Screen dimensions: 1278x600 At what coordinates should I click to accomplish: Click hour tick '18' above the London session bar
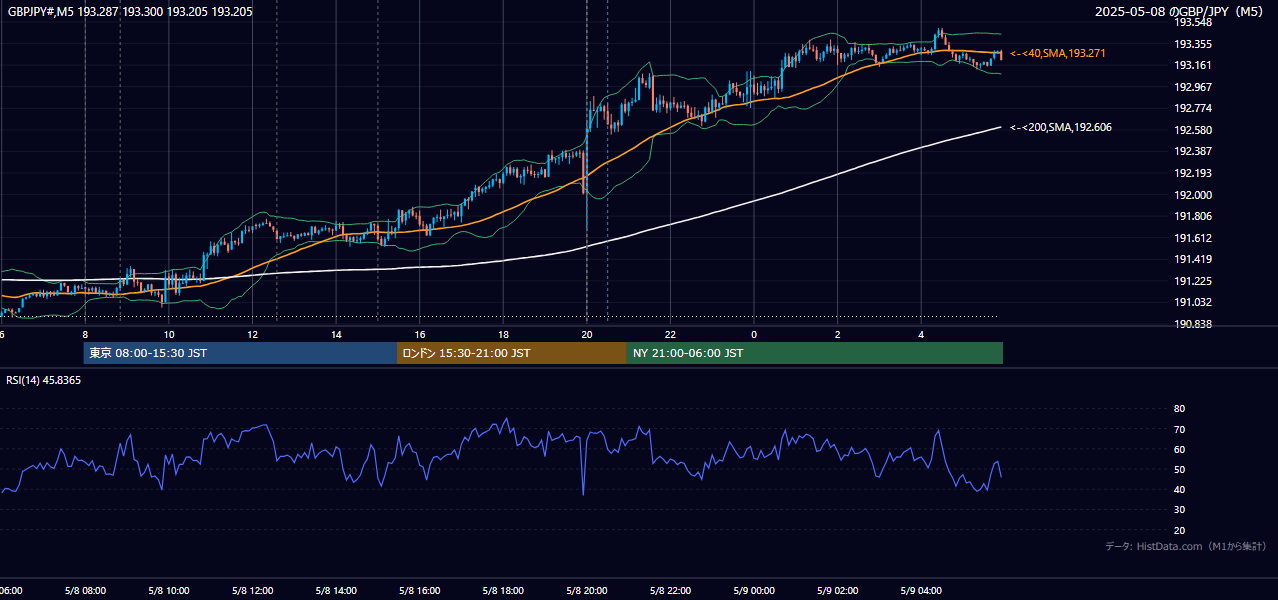point(503,334)
